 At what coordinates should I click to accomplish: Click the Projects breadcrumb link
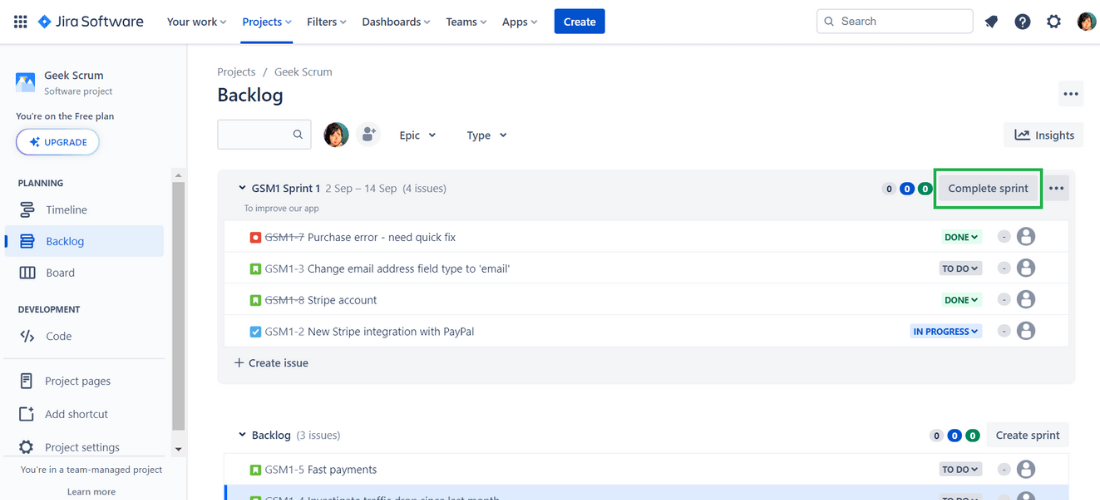(x=236, y=72)
